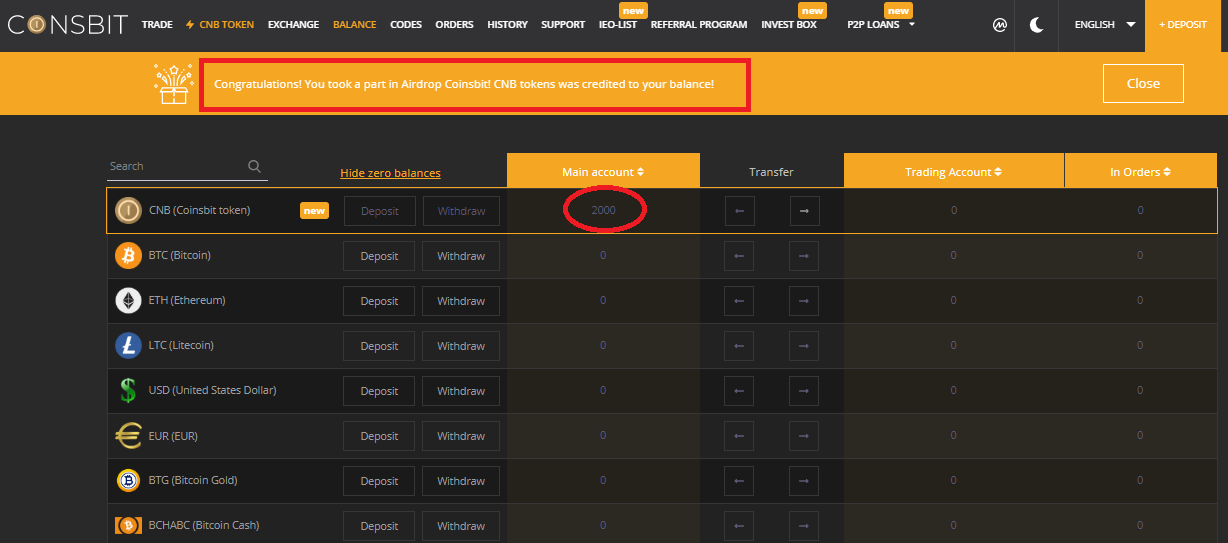Open the CoinMarketCap icon in header
Screen dimensions: 1228x543
999,24
